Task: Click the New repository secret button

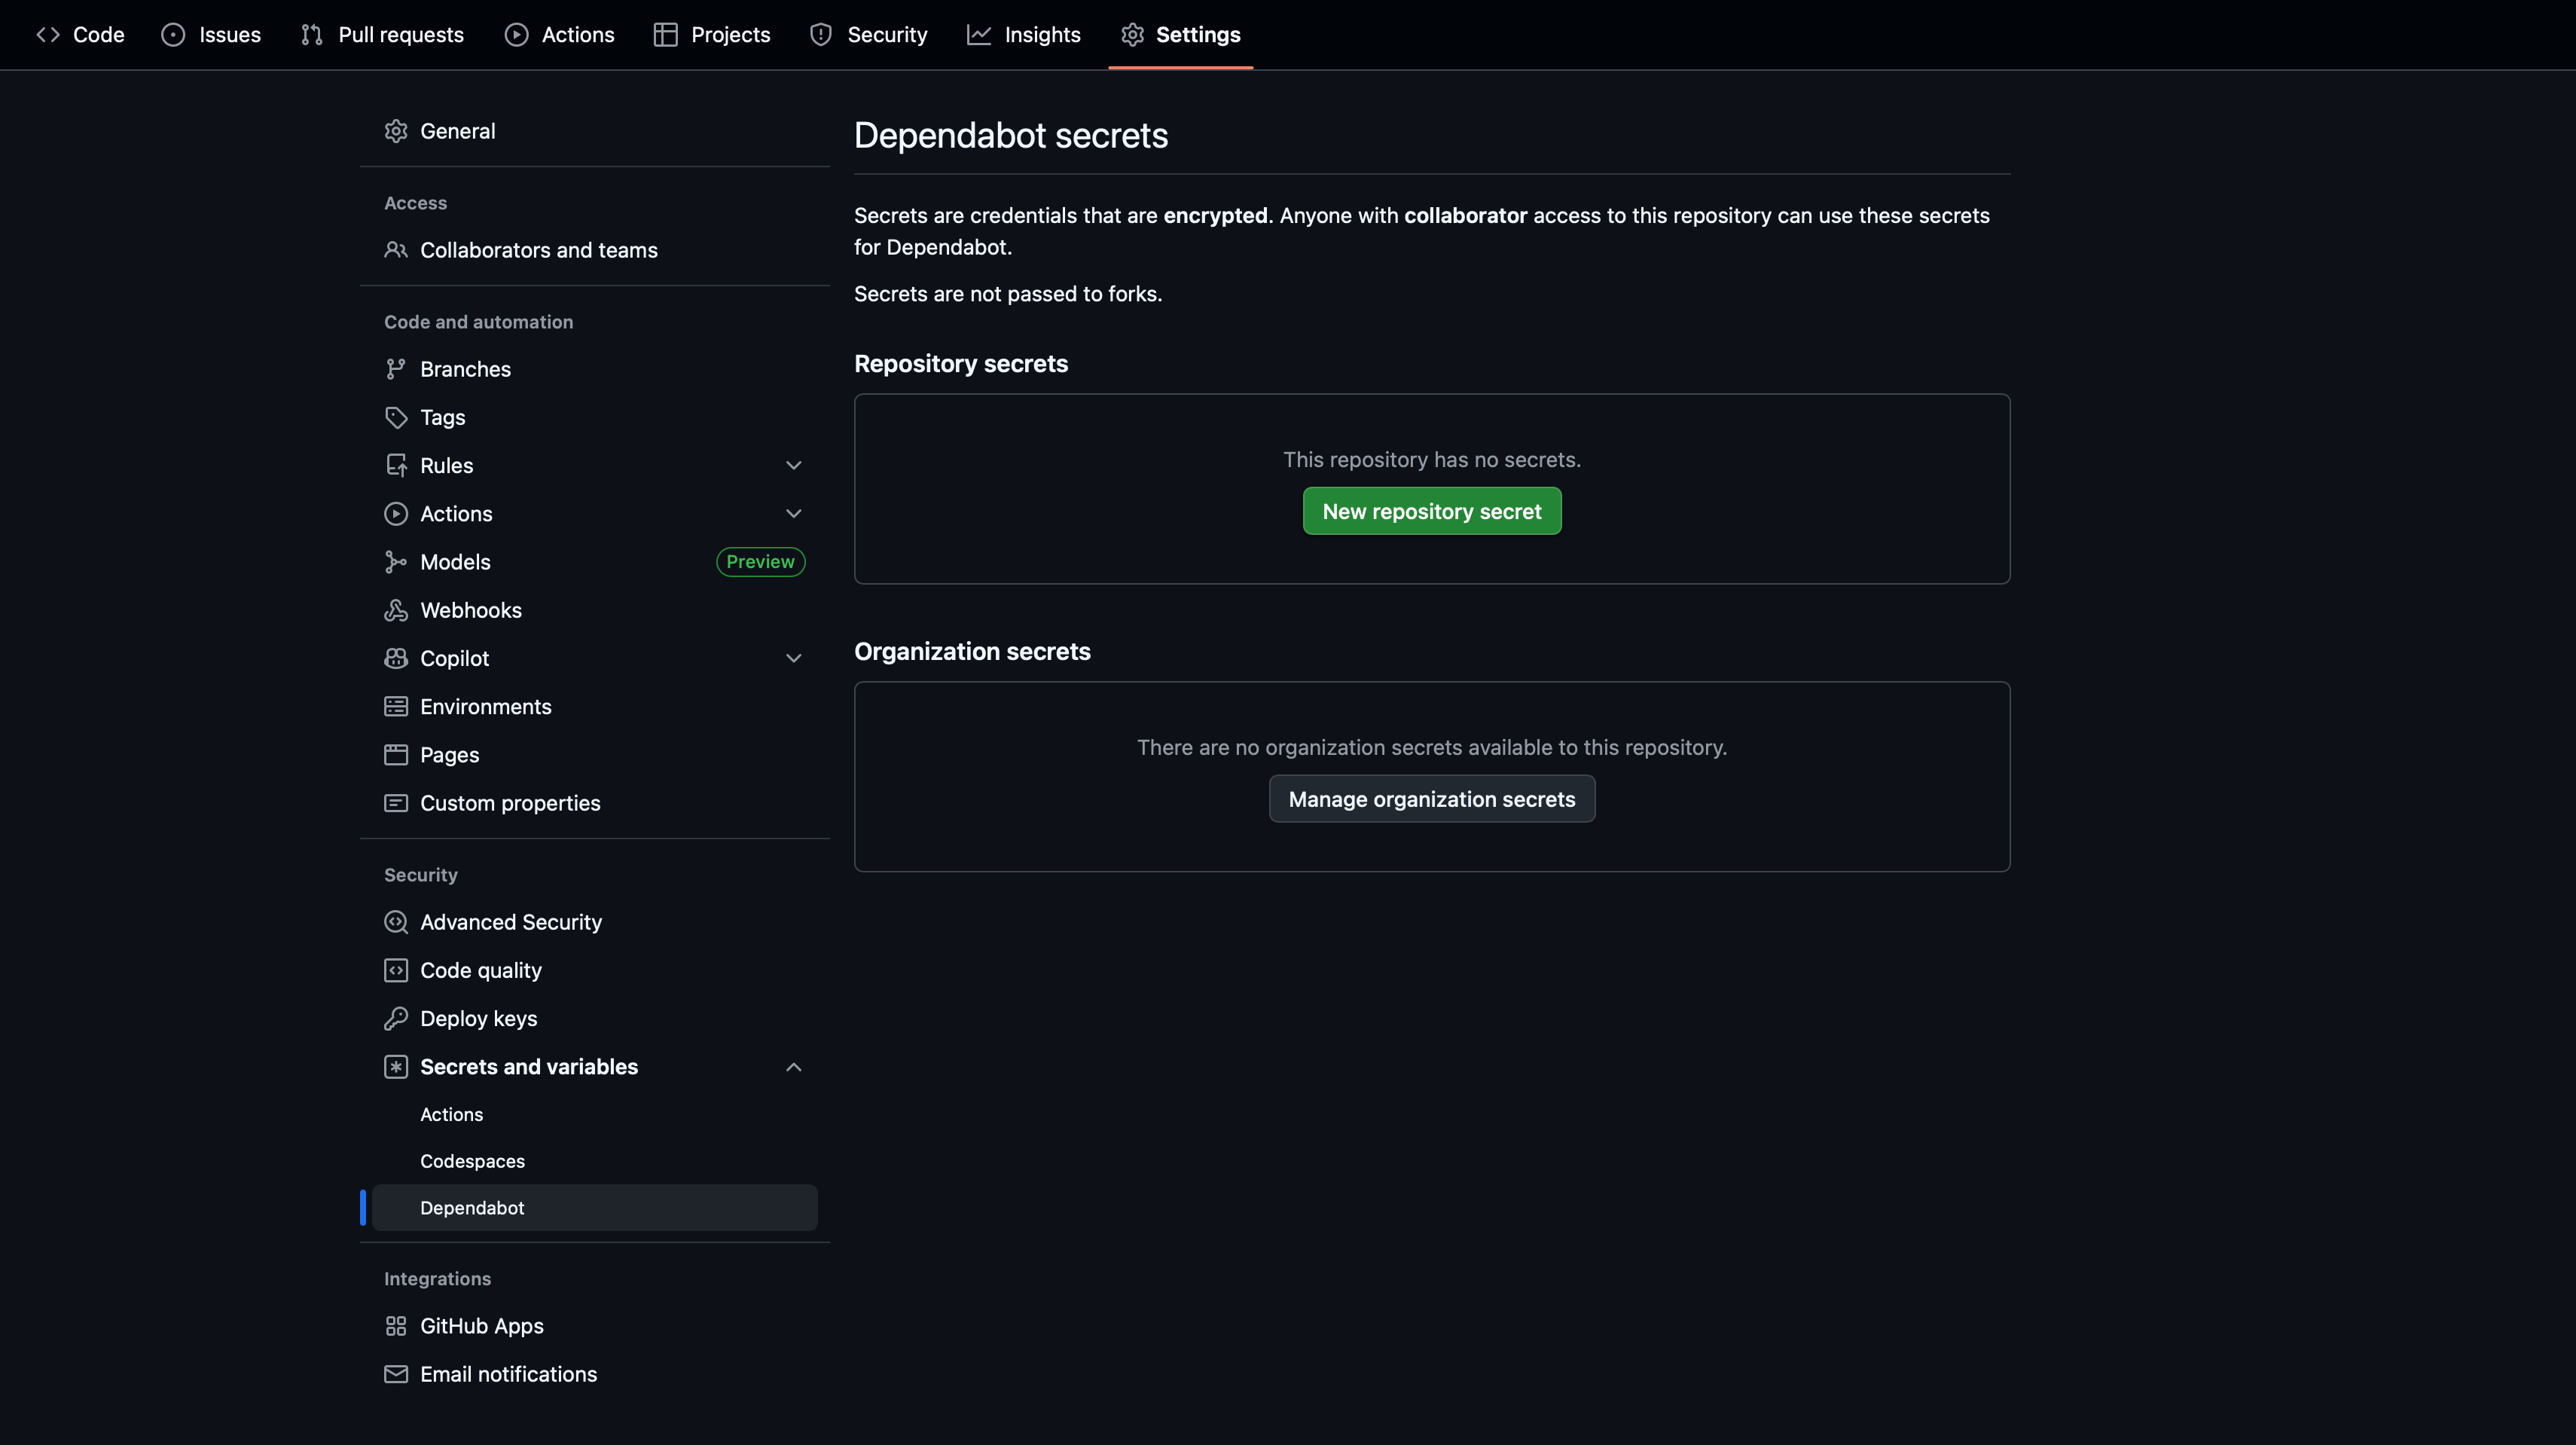Action: (x=1431, y=510)
